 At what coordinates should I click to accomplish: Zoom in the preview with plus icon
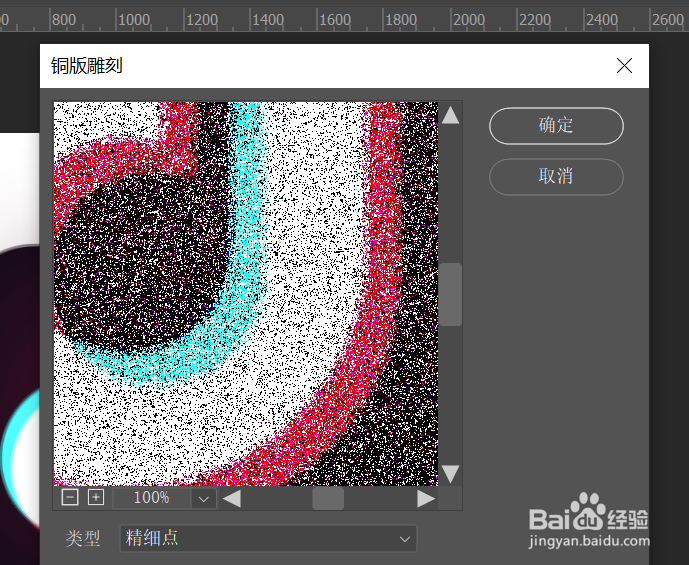[x=96, y=498]
